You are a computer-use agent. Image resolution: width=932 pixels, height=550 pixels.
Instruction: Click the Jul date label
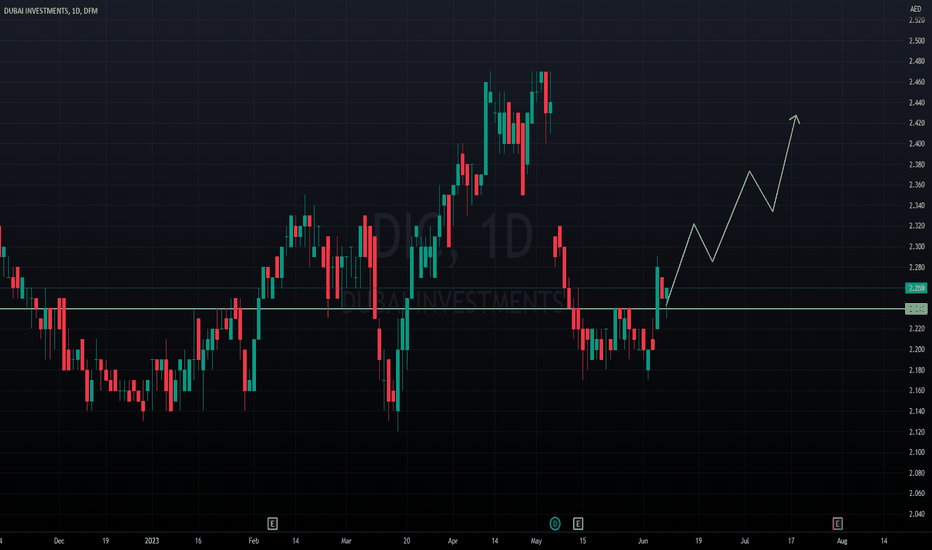point(745,541)
